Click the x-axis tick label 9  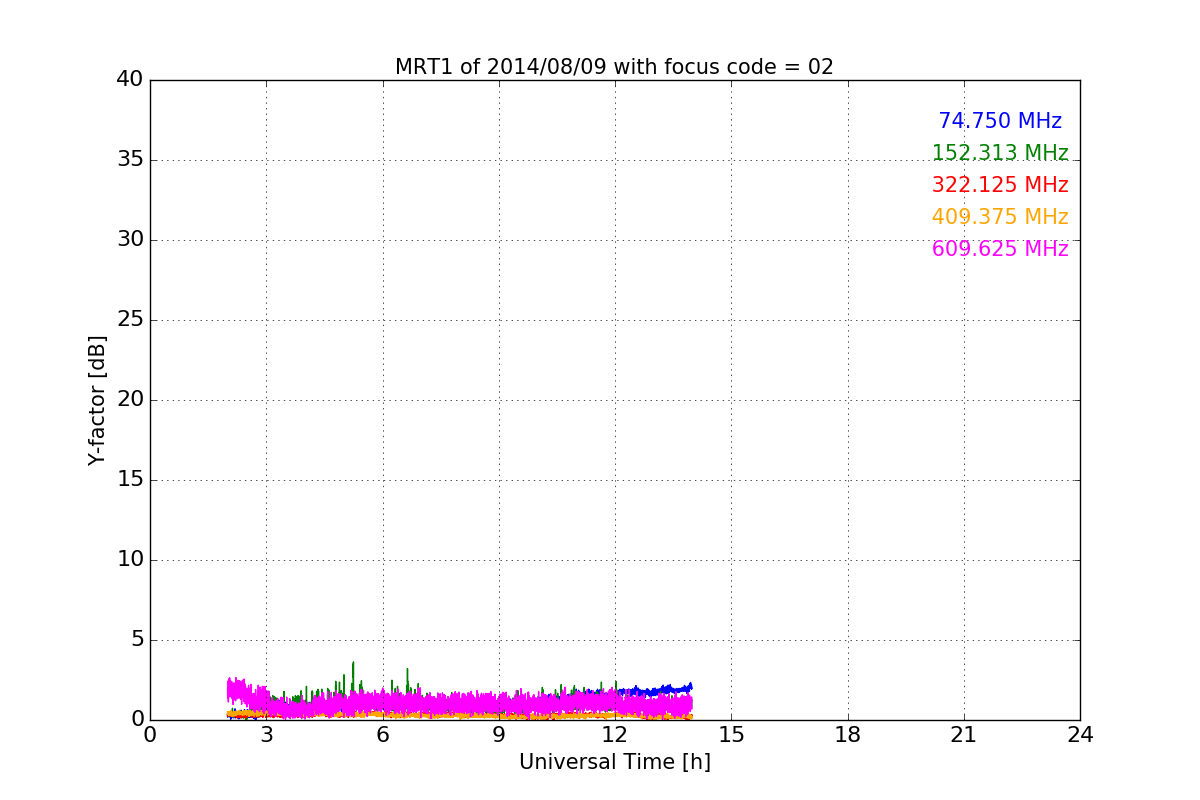point(499,735)
